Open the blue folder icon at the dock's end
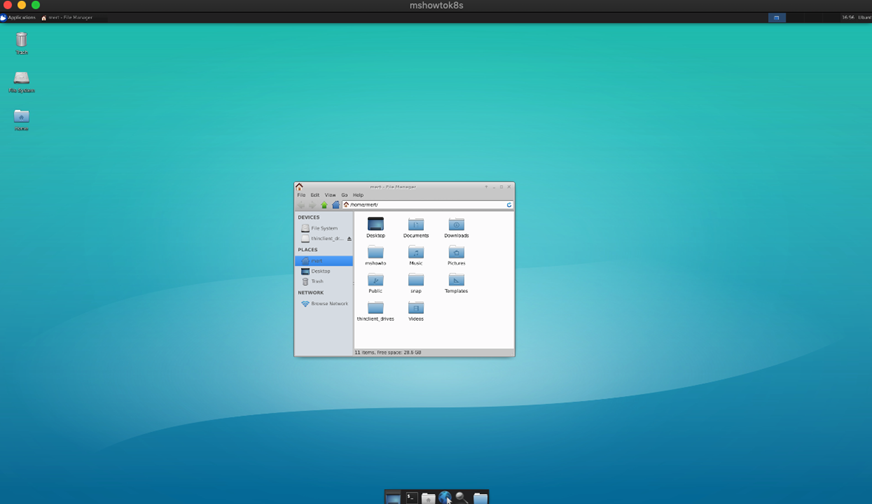 click(x=480, y=498)
